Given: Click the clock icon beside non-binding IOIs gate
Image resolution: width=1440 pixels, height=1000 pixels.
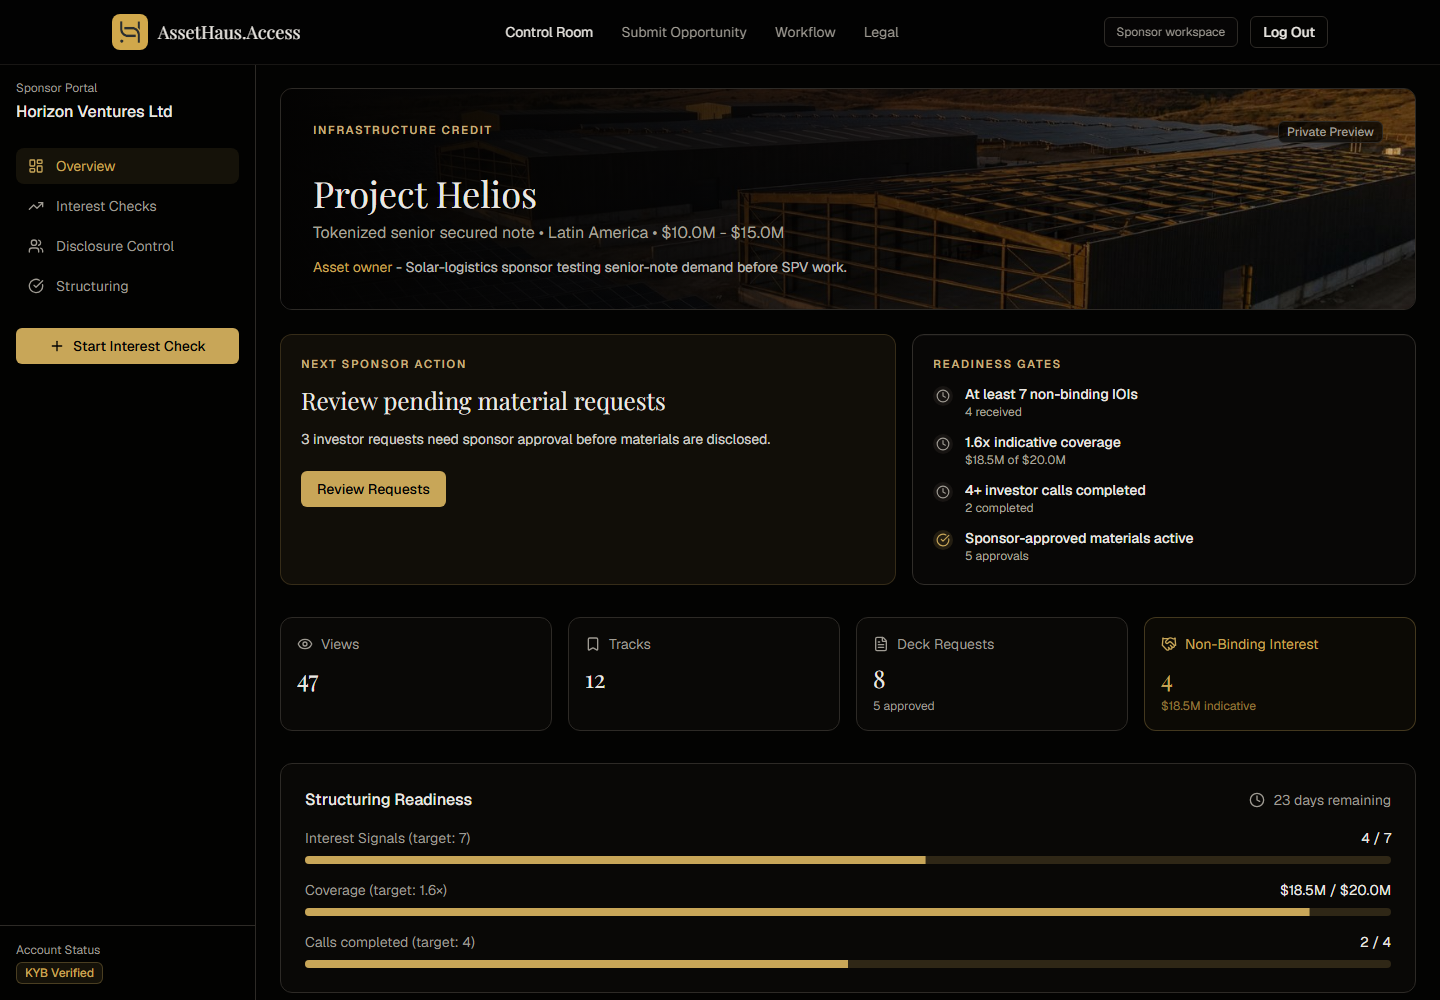Looking at the screenshot, I should coord(943,396).
